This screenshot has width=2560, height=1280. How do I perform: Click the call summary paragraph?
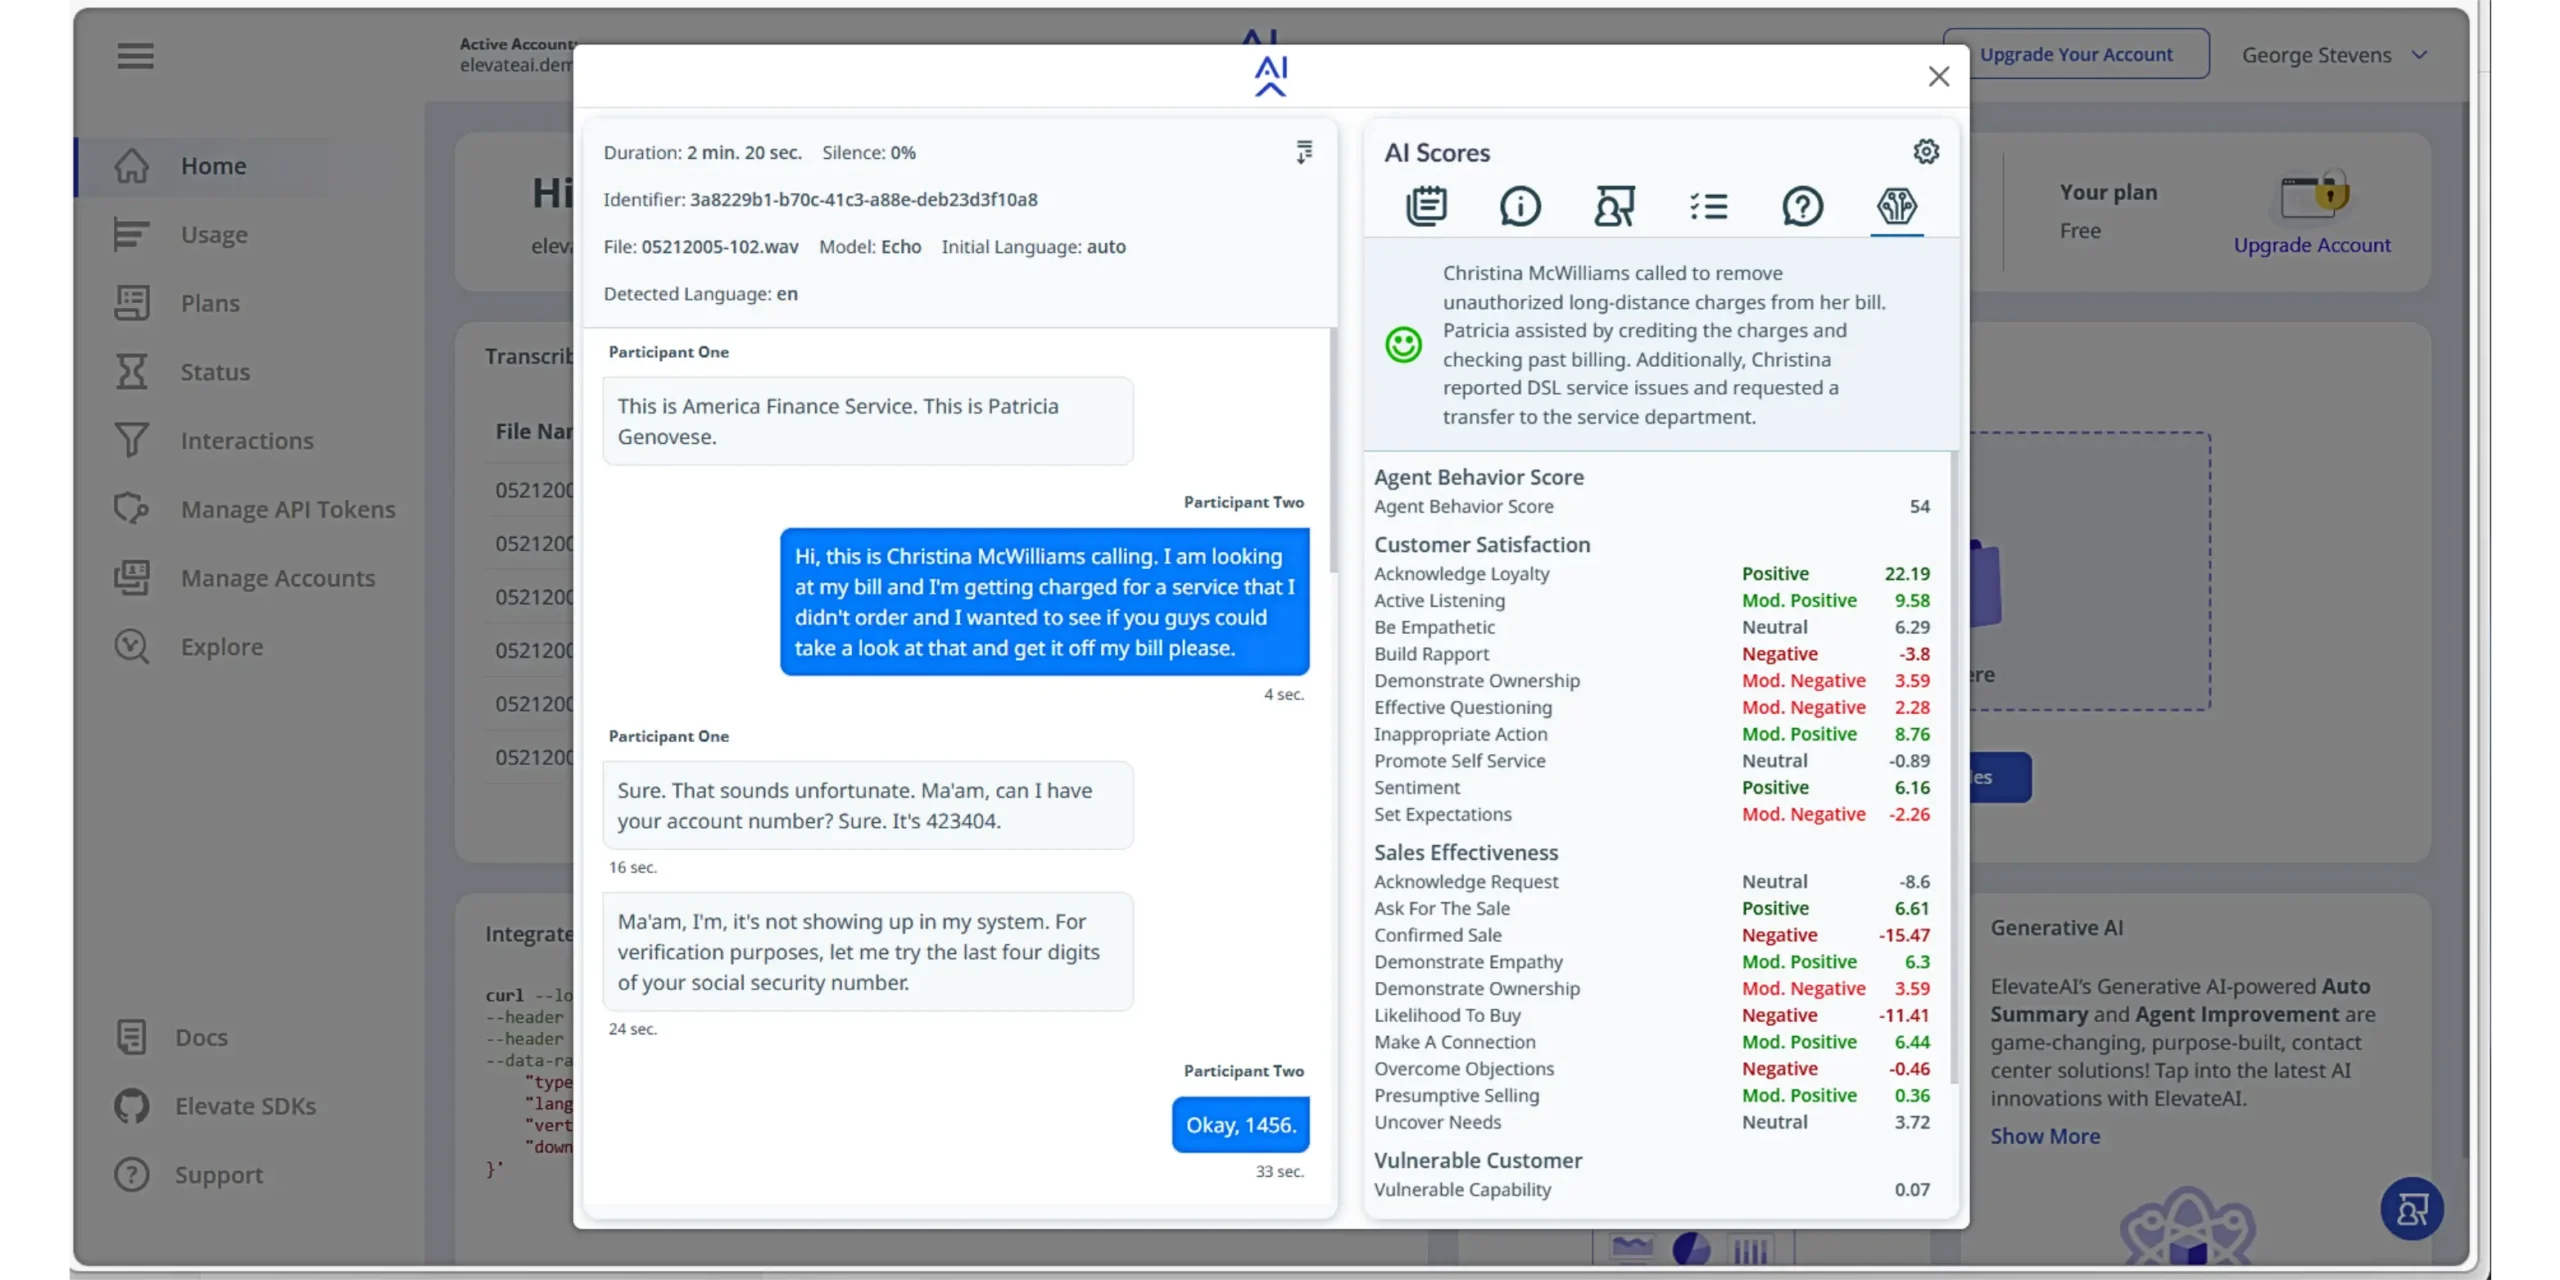point(1666,345)
